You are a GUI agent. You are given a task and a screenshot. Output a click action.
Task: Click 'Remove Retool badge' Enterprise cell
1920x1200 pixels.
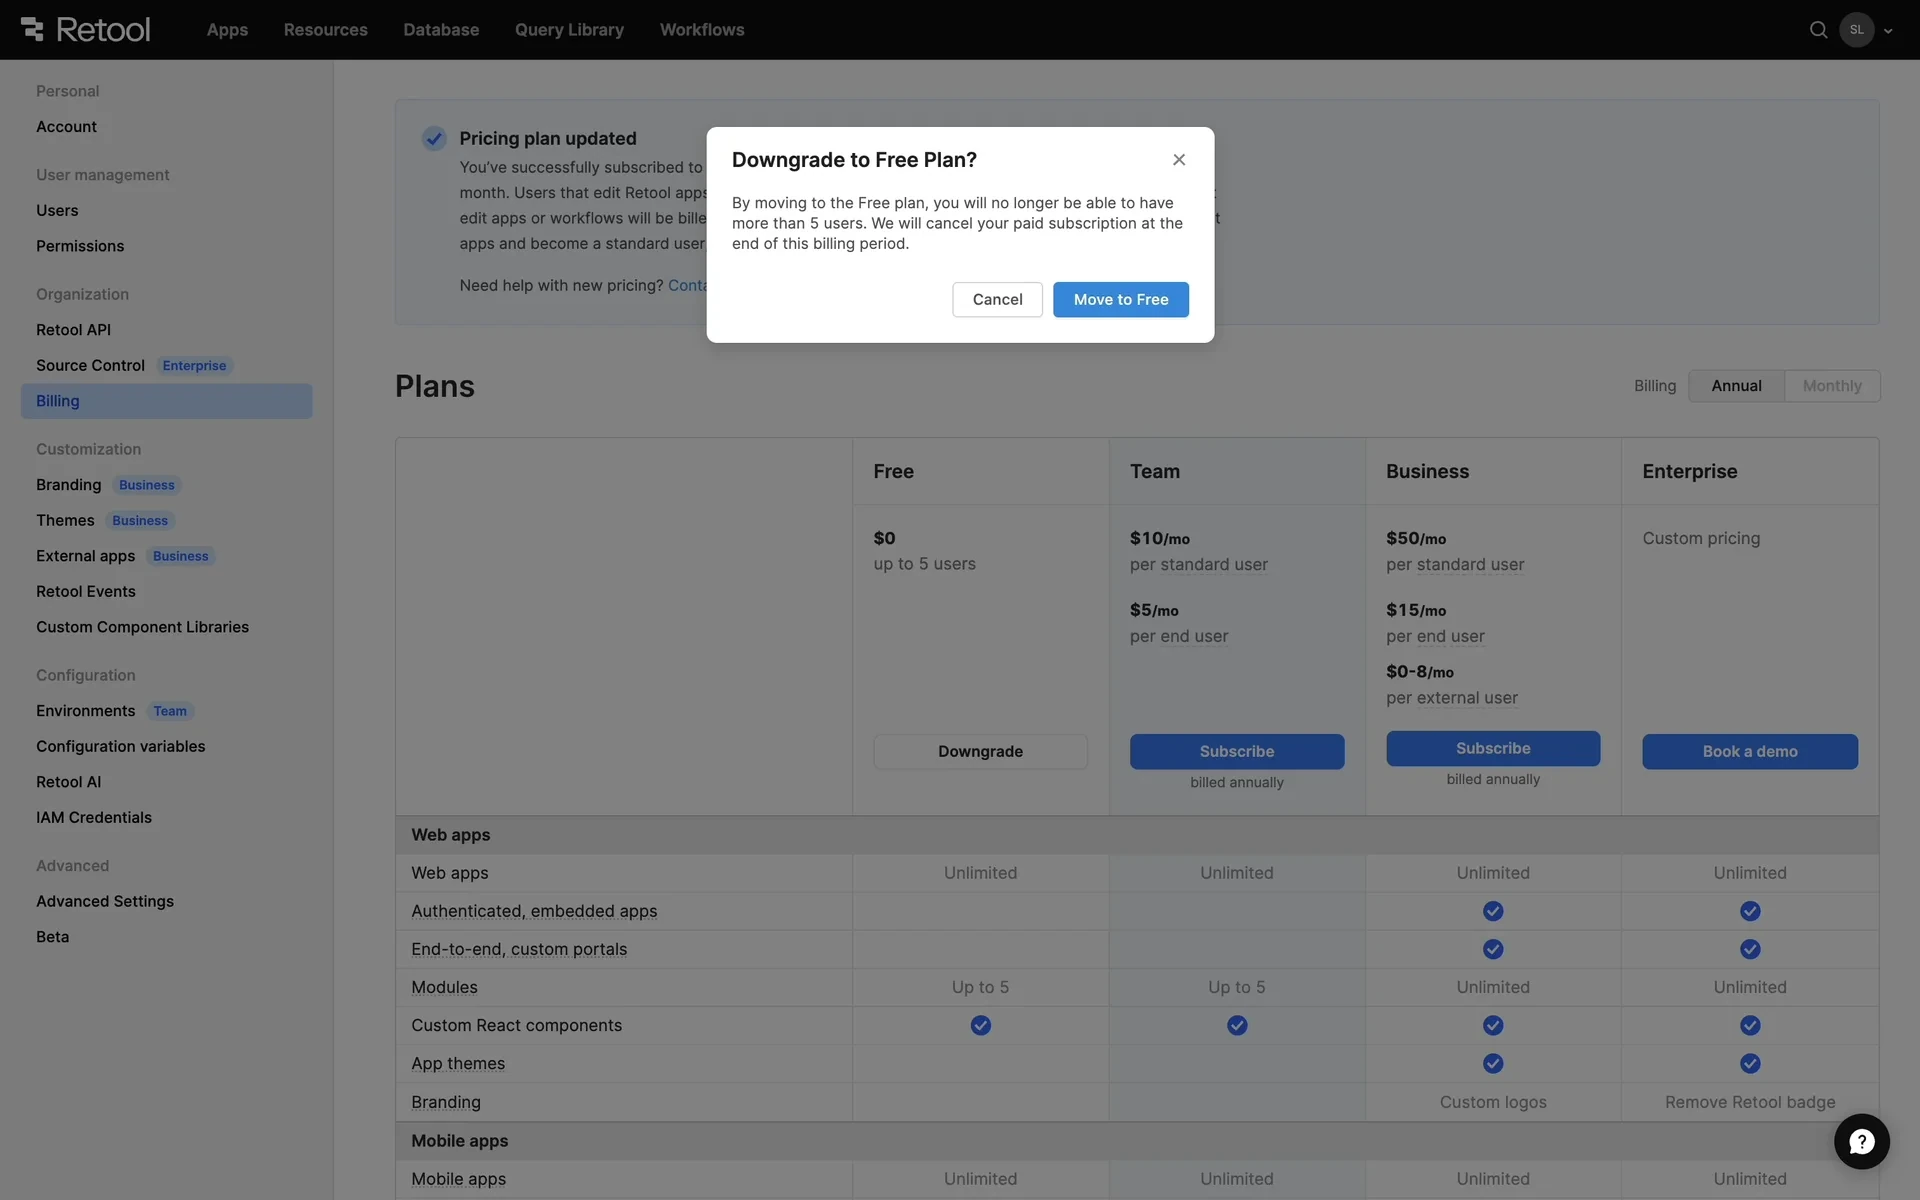coord(1750,1102)
